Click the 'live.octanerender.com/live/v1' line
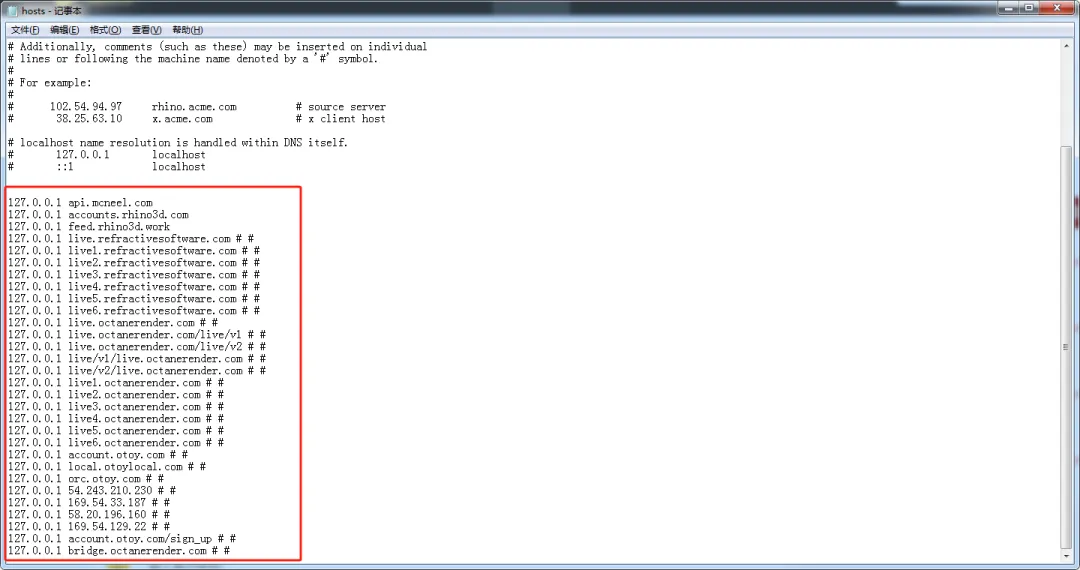The image size is (1080, 570). [x=137, y=335]
